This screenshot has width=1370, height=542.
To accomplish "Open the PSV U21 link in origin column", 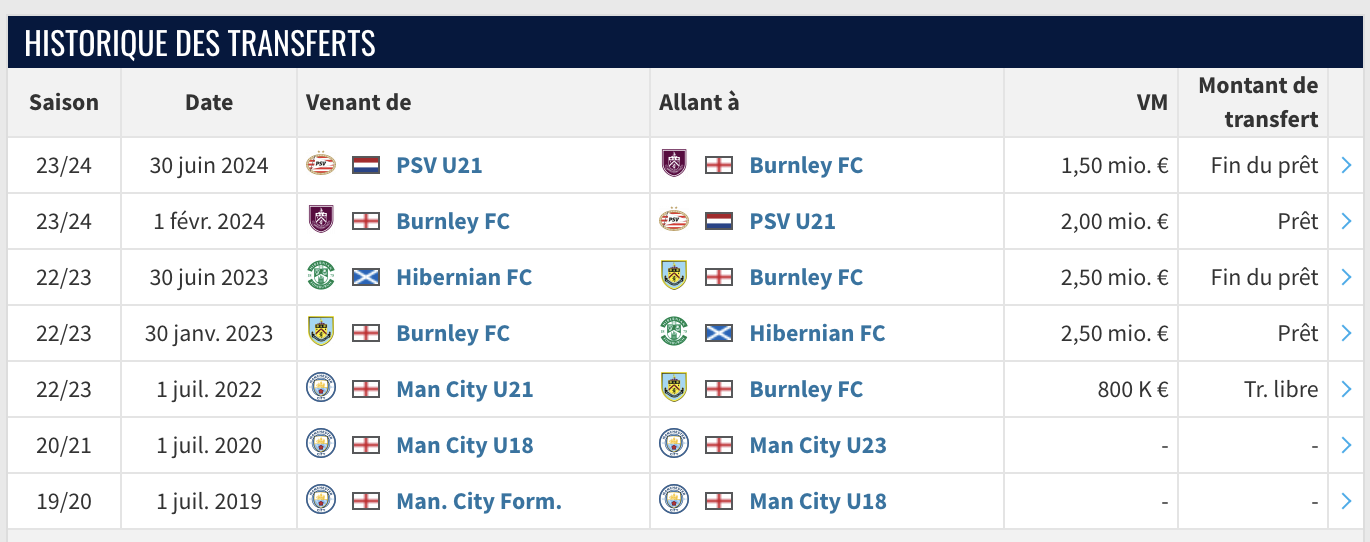I will (x=439, y=165).
